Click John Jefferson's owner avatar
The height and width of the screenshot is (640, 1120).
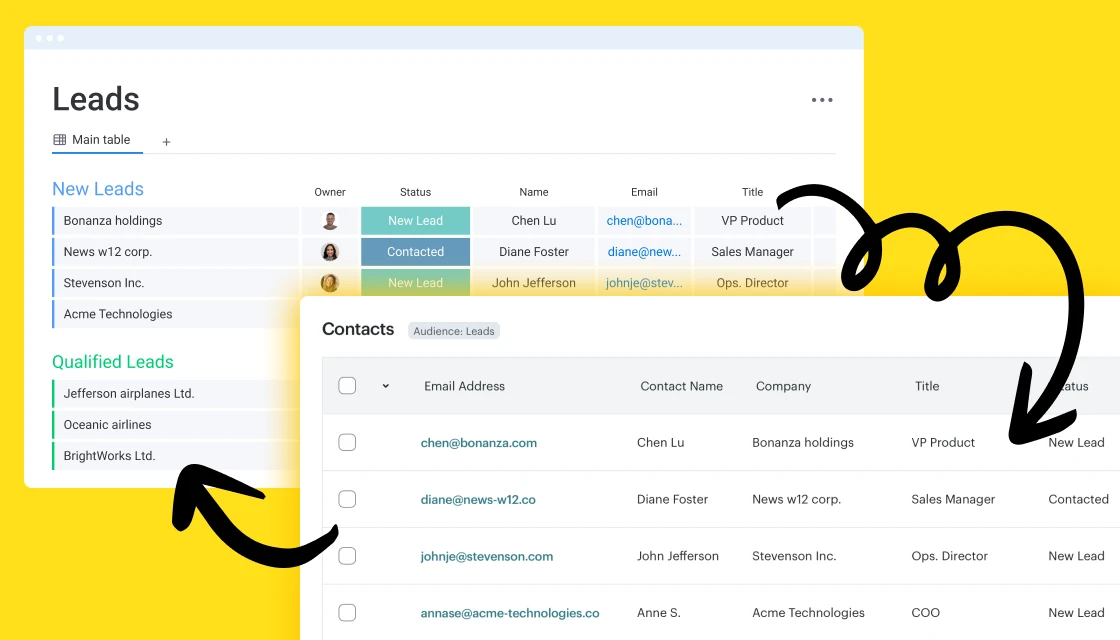pos(330,283)
